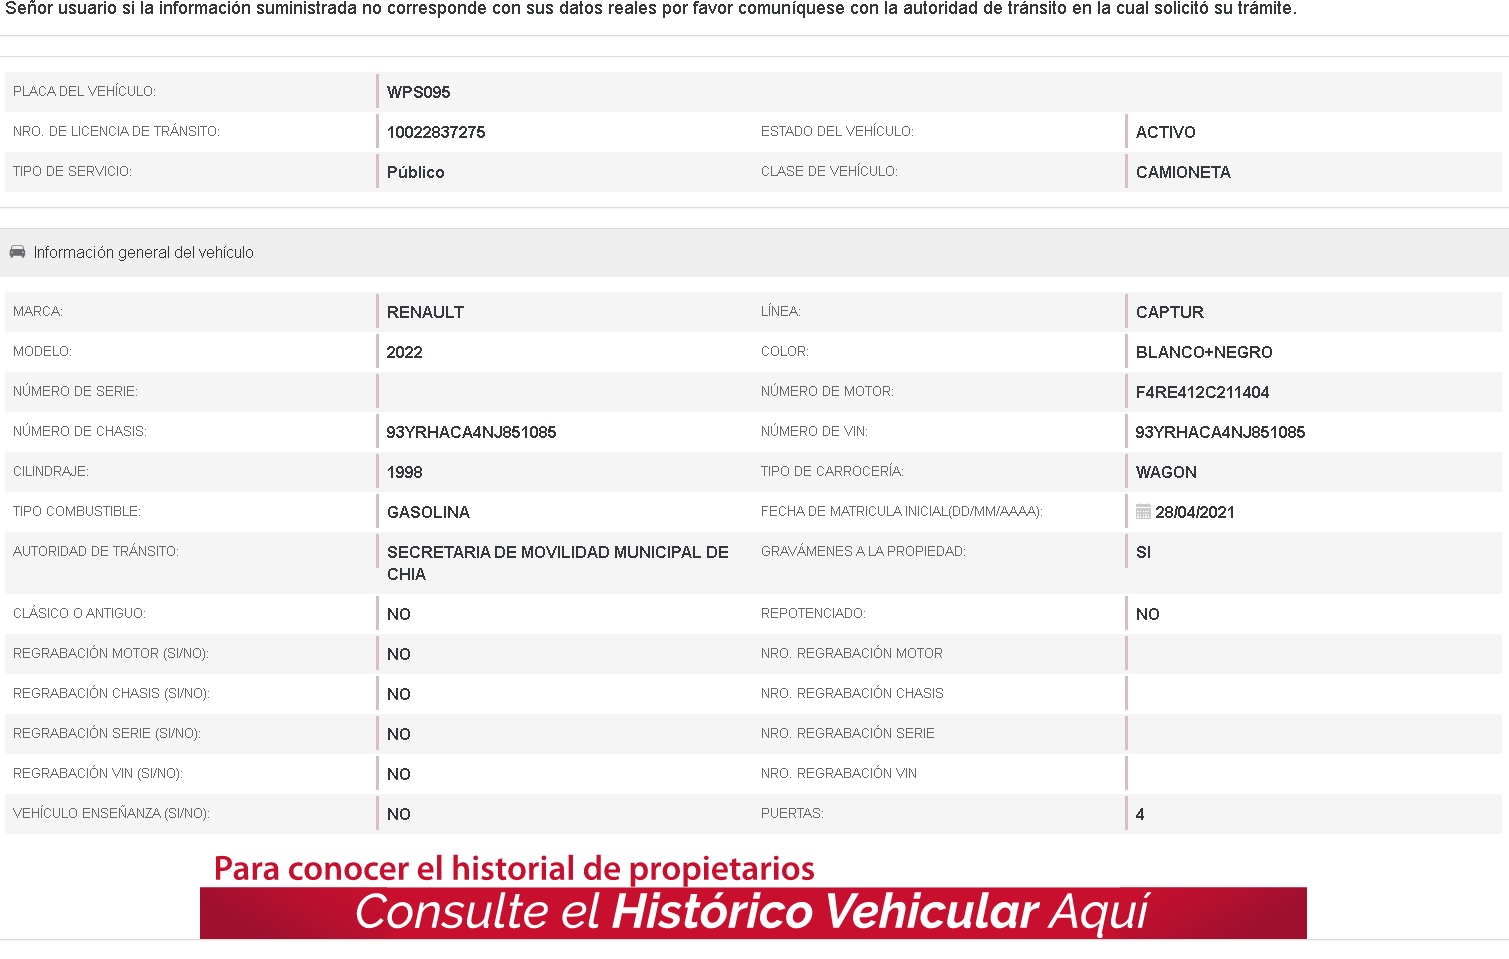Image resolution: width=1509 pixels, height=959 pixels.
Task: Click the calendar icon next to 28/04/2021
Action: (x=1143, y=512)
